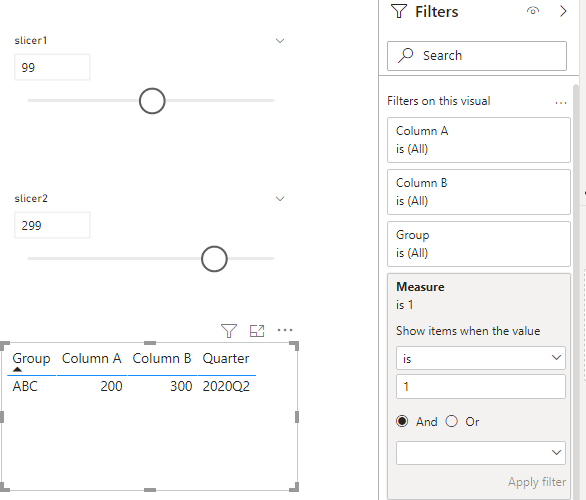Viewport: 586px width, 500px height.
Task: Sort table by the Column B header
Action: coord(162,358)
